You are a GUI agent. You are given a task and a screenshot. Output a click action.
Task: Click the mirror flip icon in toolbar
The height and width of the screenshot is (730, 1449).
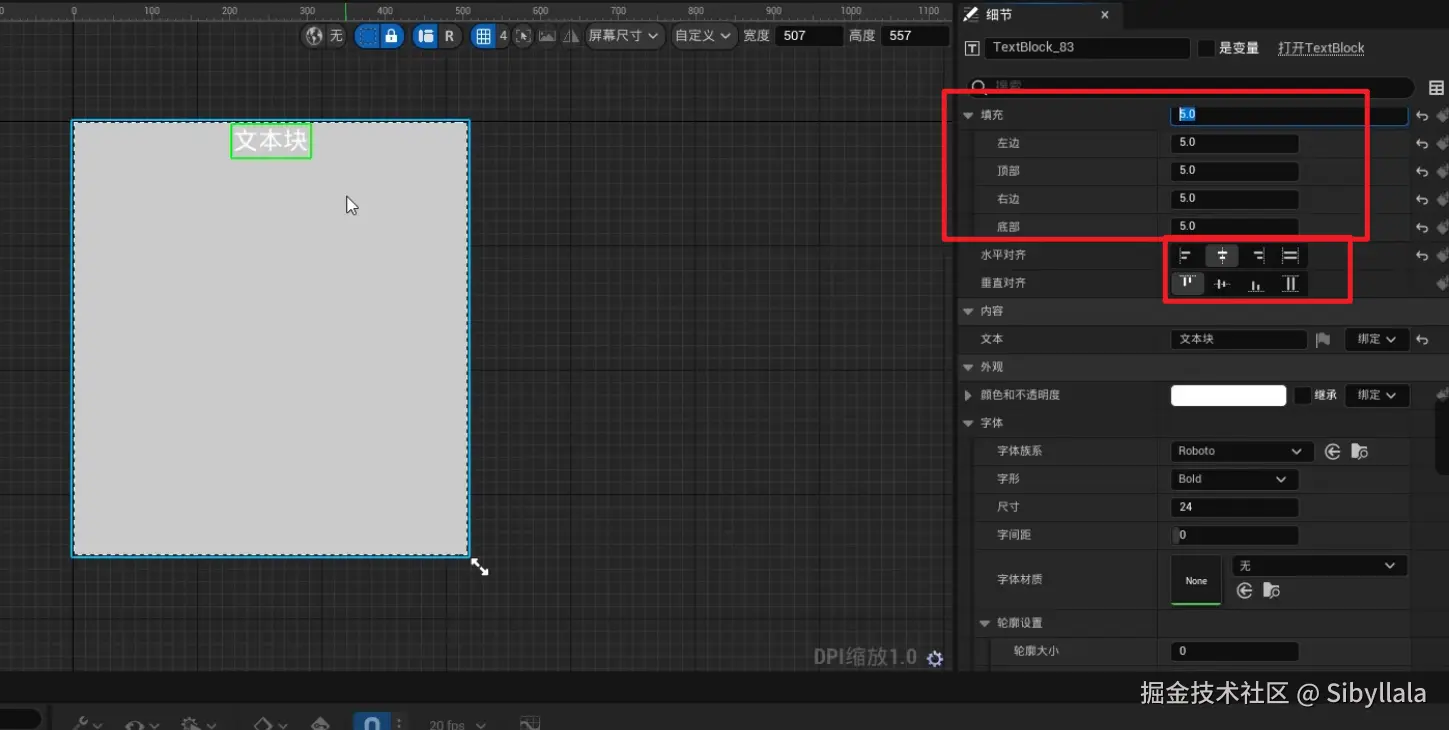pyautogui.click(x=571, y=36)
